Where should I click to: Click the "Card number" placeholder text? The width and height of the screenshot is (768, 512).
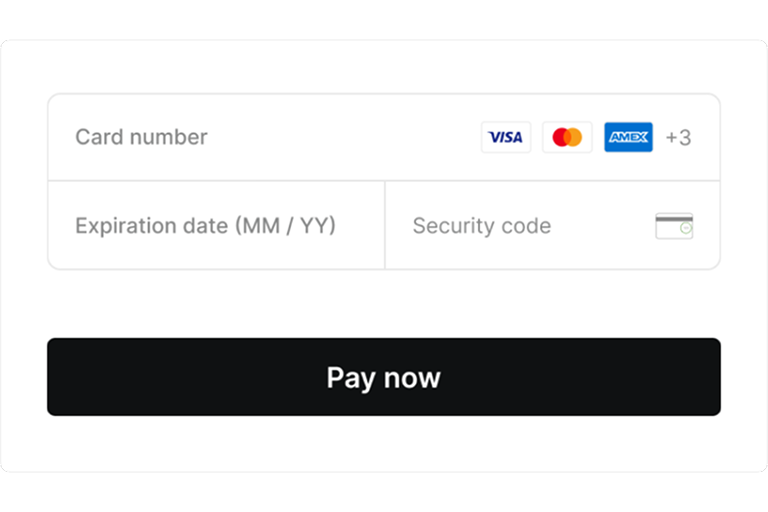coord(141,137)
